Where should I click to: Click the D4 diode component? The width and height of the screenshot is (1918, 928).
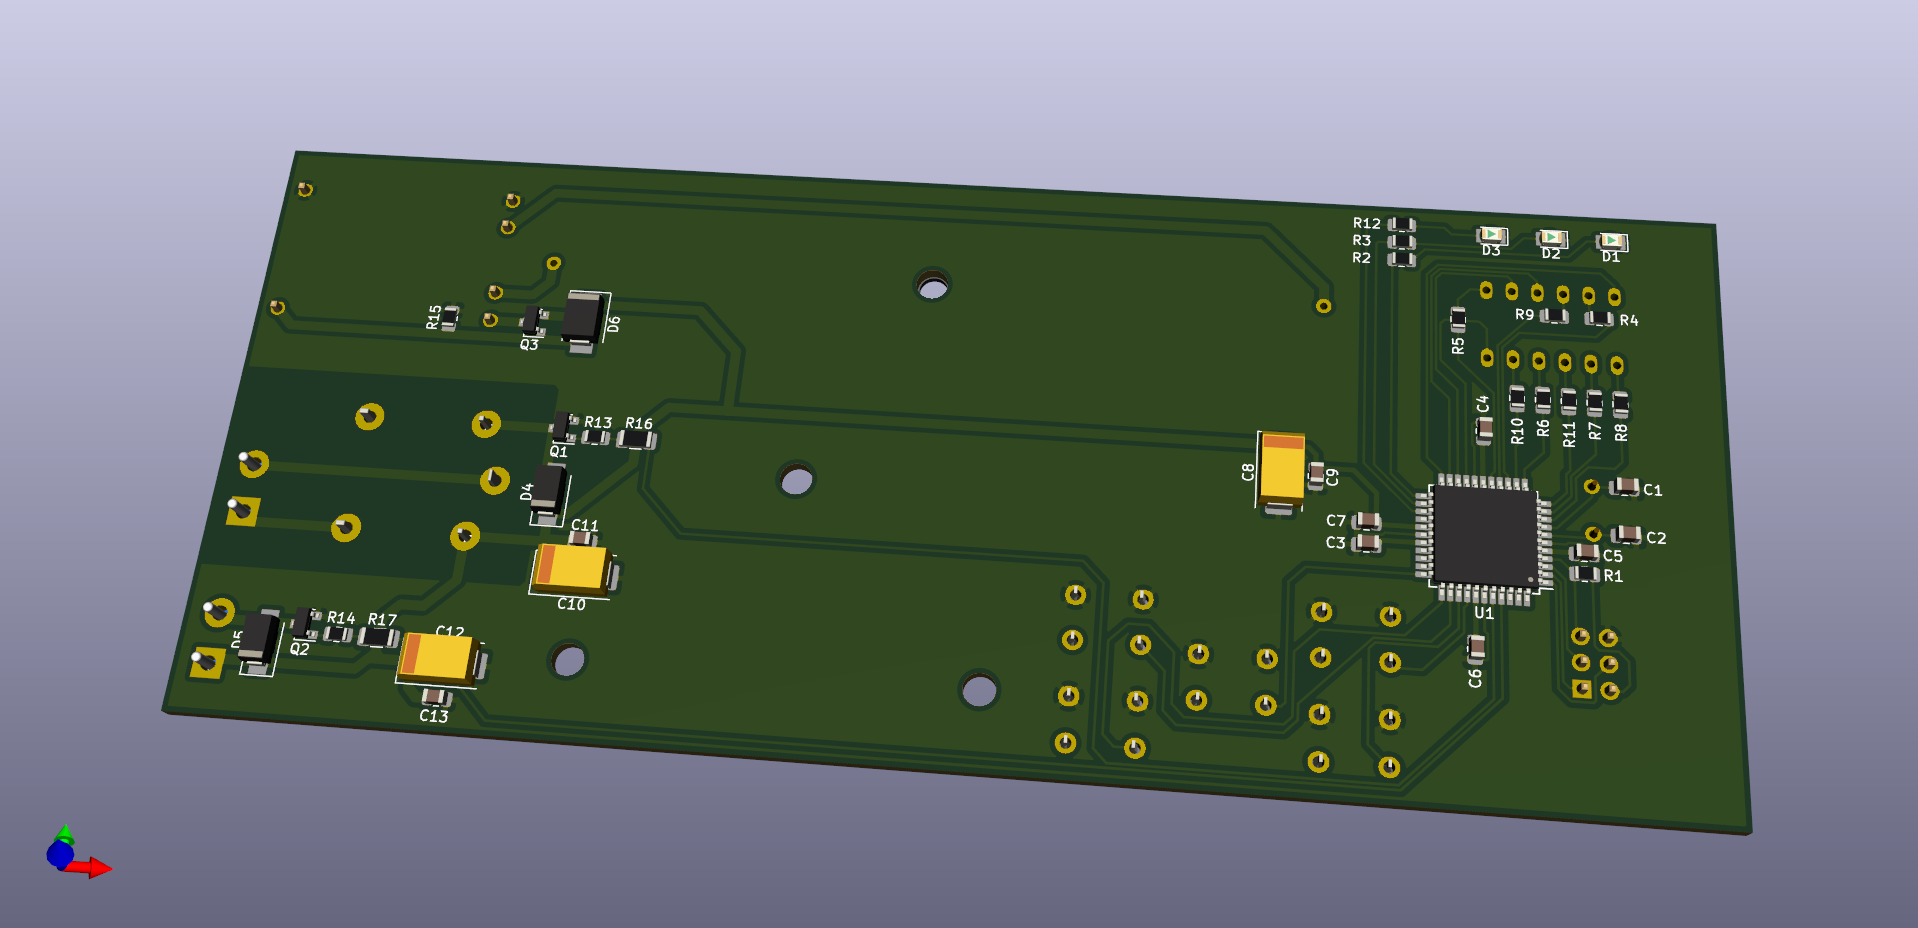548,493
